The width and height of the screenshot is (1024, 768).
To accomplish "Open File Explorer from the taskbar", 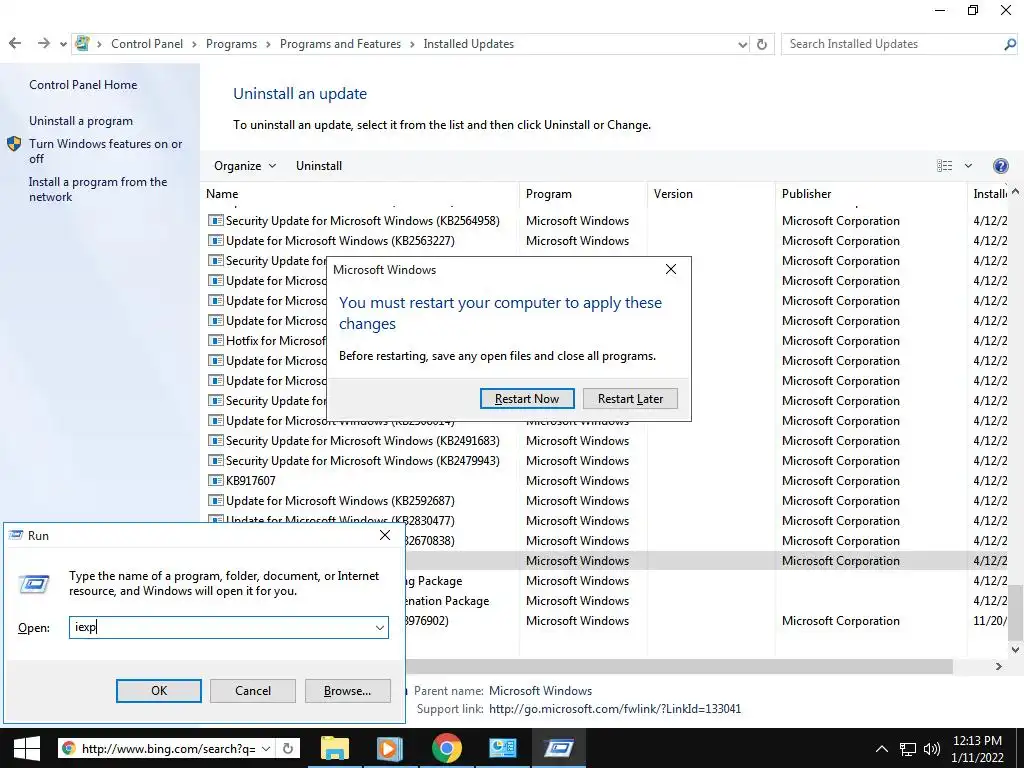I will pyautogui.click(x=334, y=748).
